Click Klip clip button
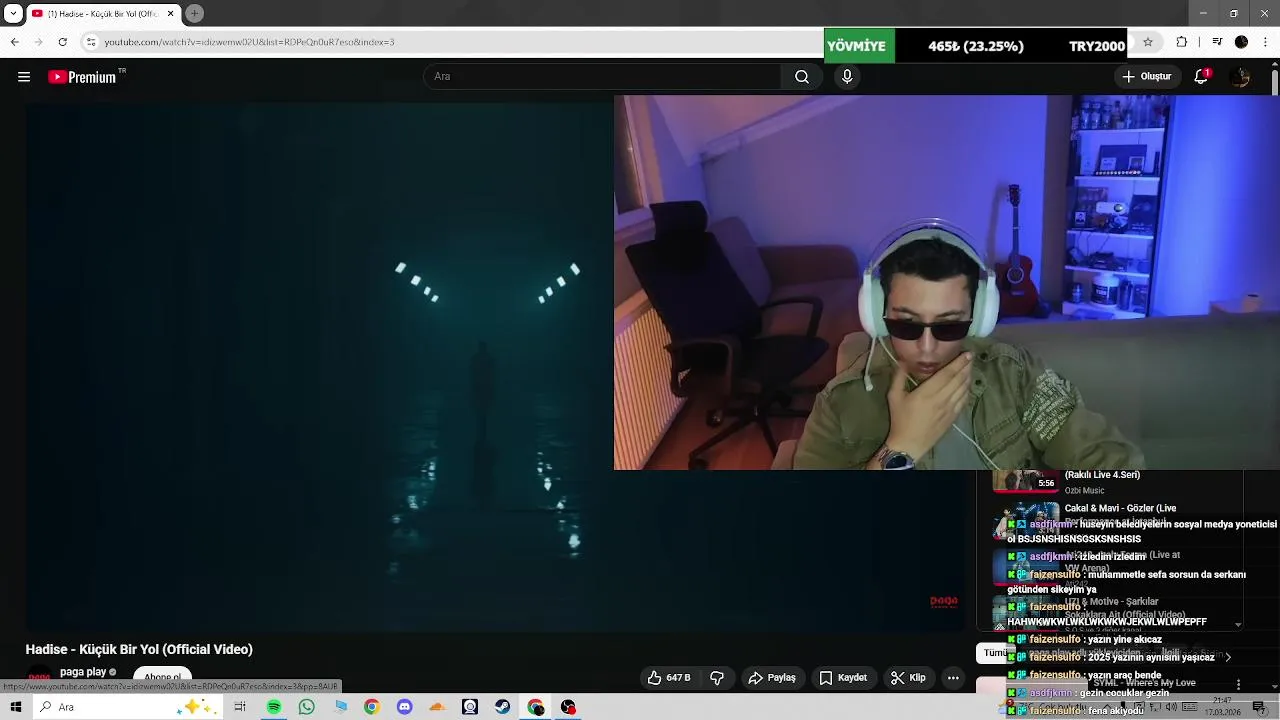This screenshot has height=720, width=1280. coord(908,678)
